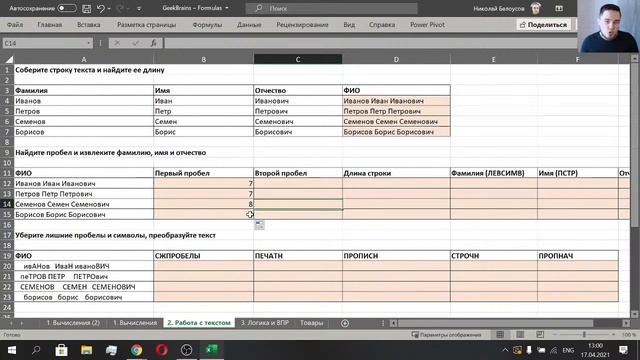Select the Фамилия (ЛЕВСИМВ) header cell

493,173
